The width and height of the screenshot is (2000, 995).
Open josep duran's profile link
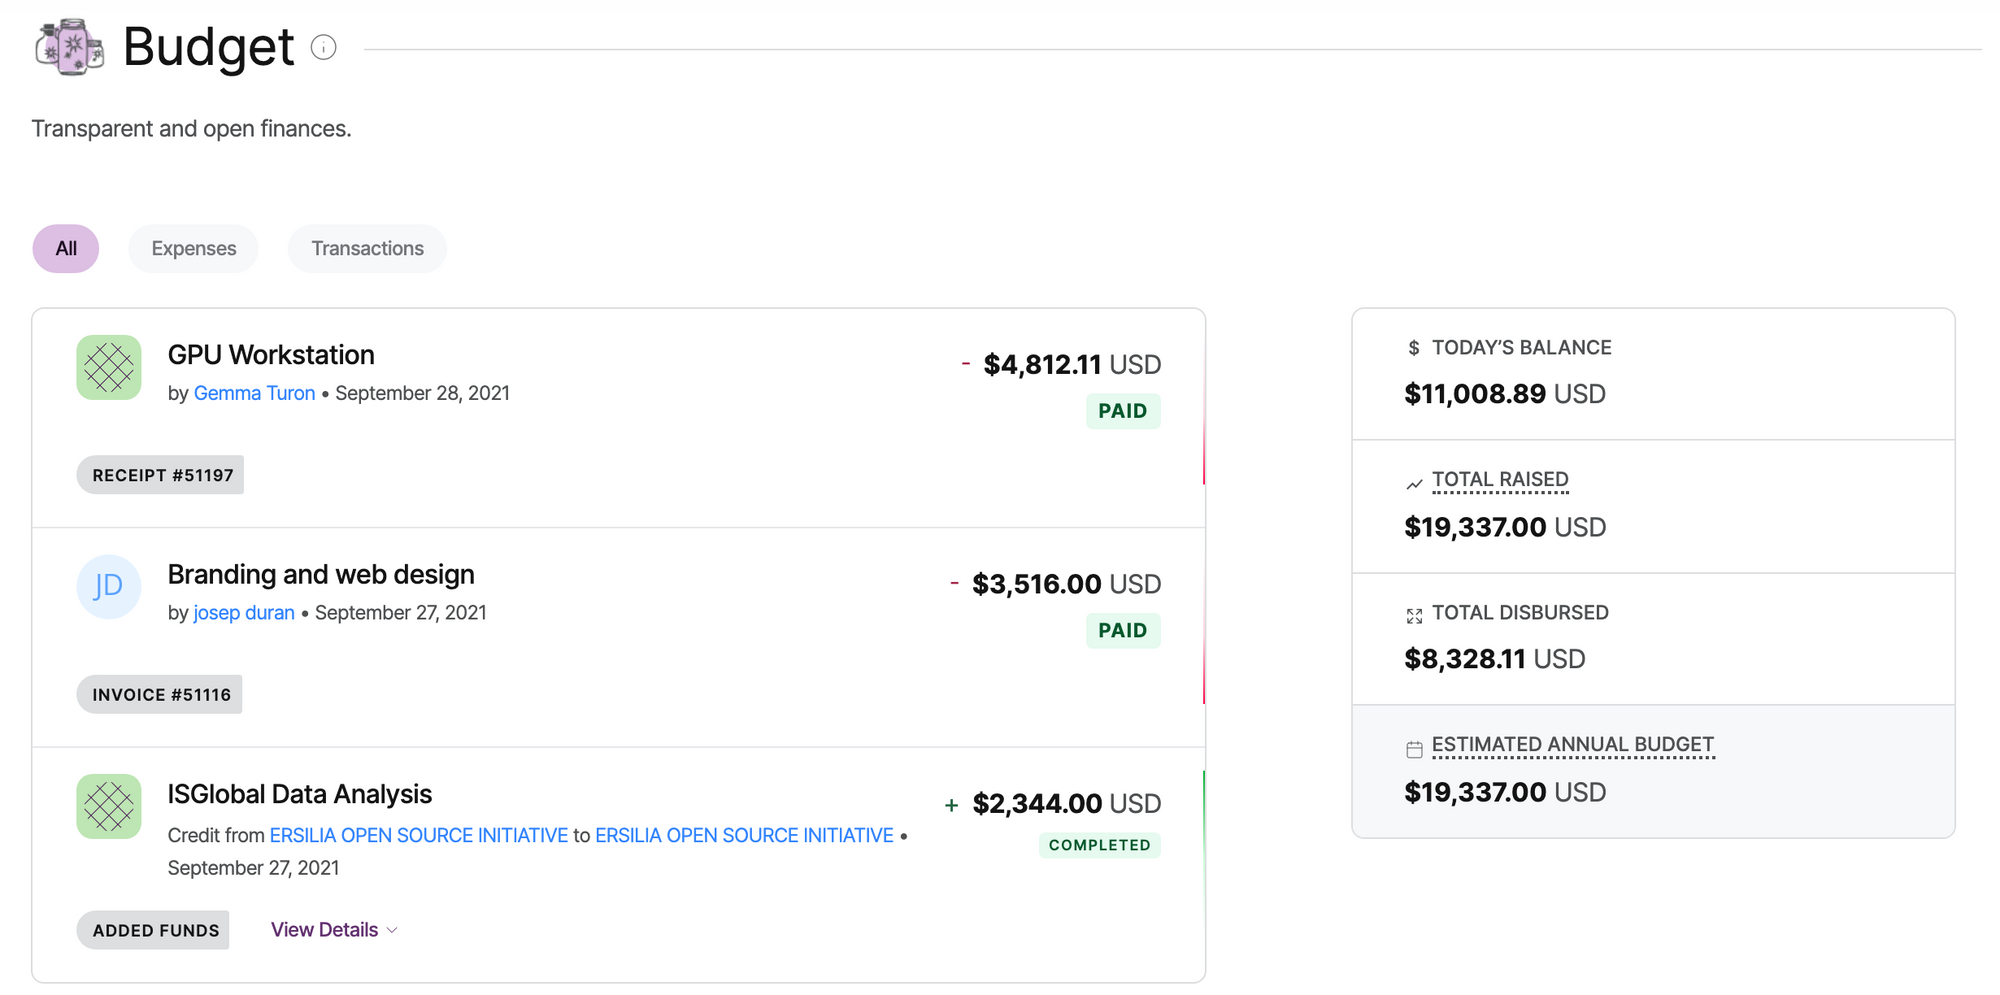pos(244,613)
